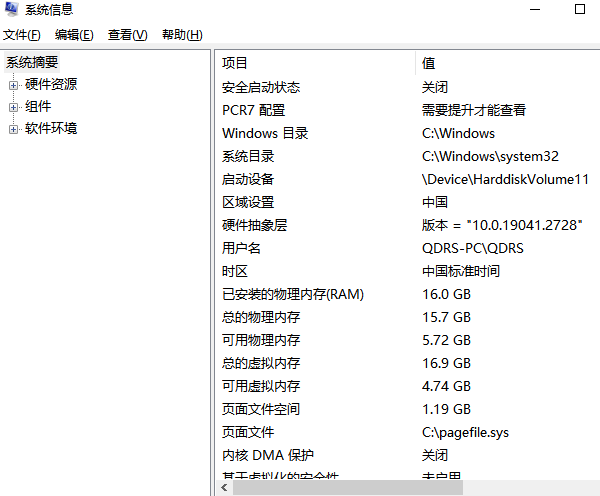
Task: Click the value 中国标准时间
Action: point(461,271)
